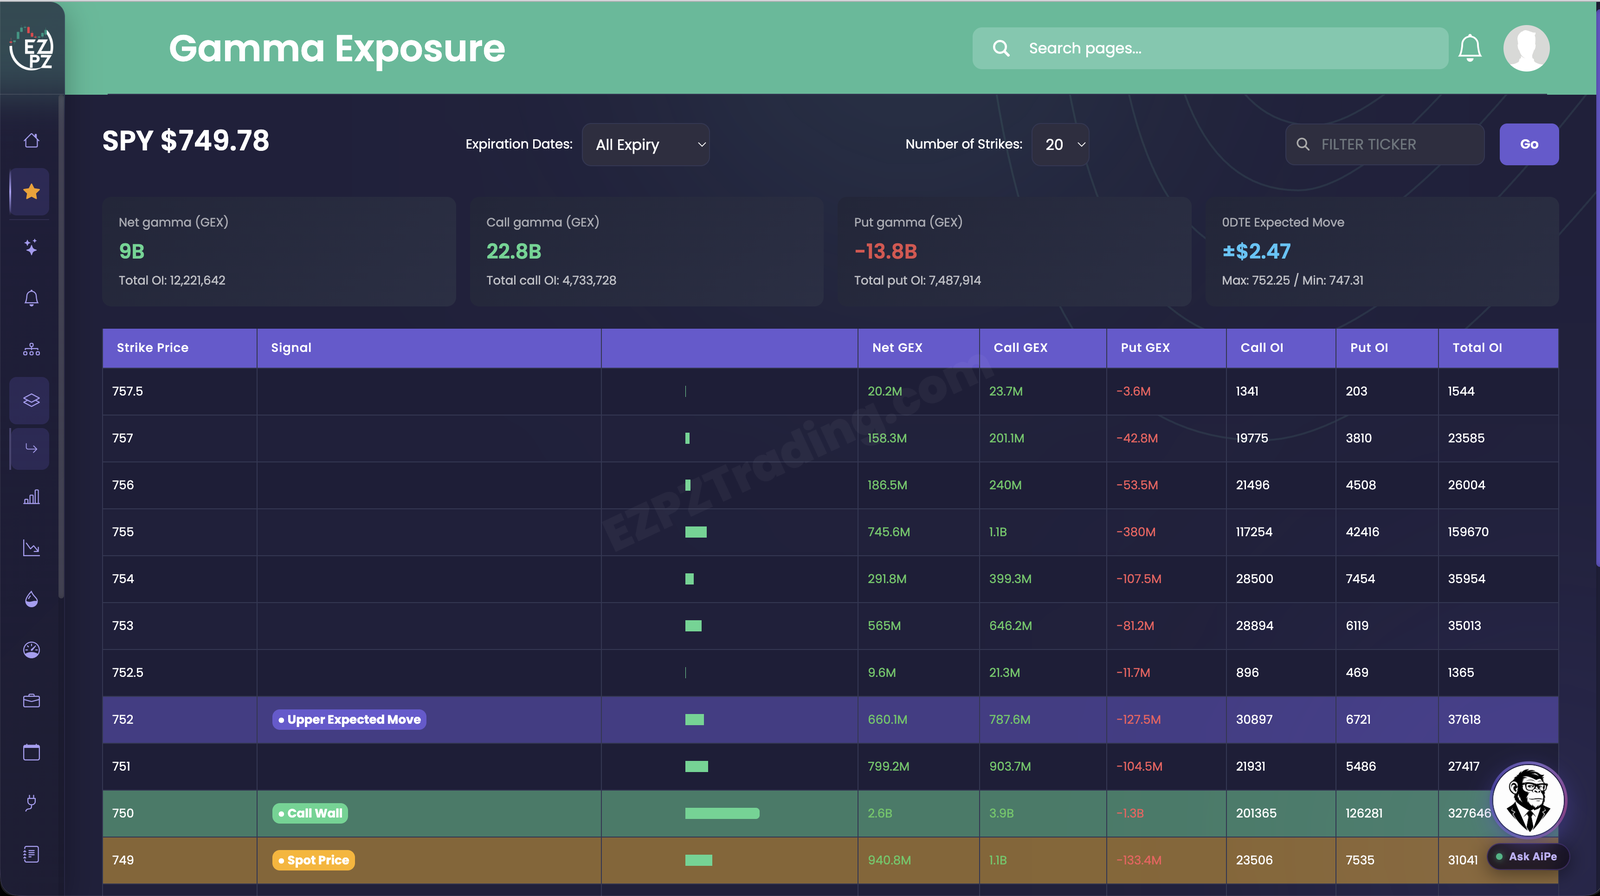
Task: Select the 126281 put OI value
Action: pos(1364,813)
